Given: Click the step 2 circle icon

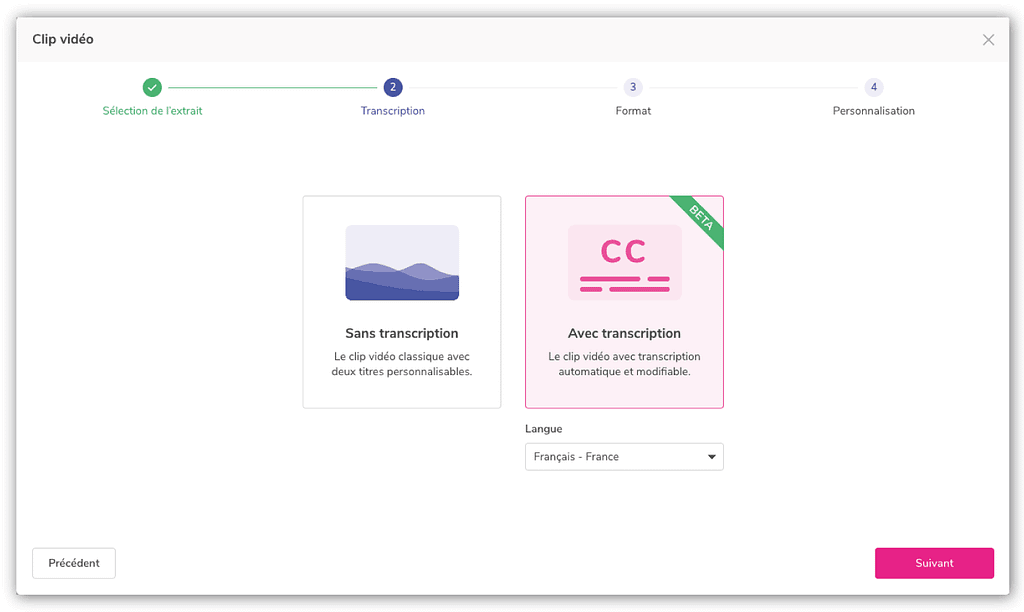Looking at the screenshot, I should pos(392,87).
